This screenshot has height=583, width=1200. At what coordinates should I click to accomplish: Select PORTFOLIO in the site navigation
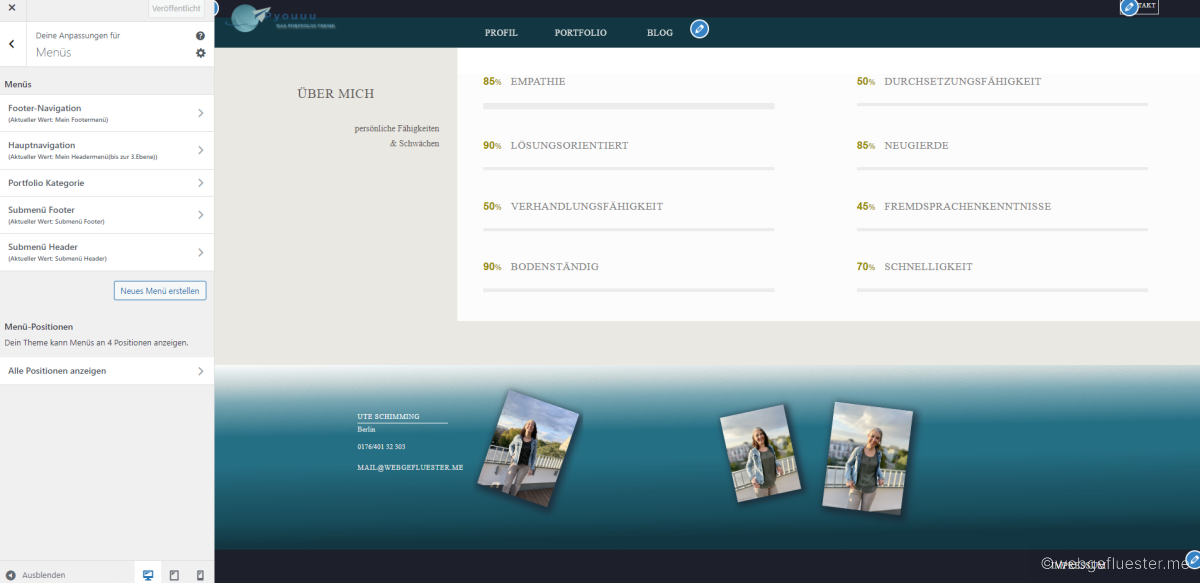click(x=580, y=33)
